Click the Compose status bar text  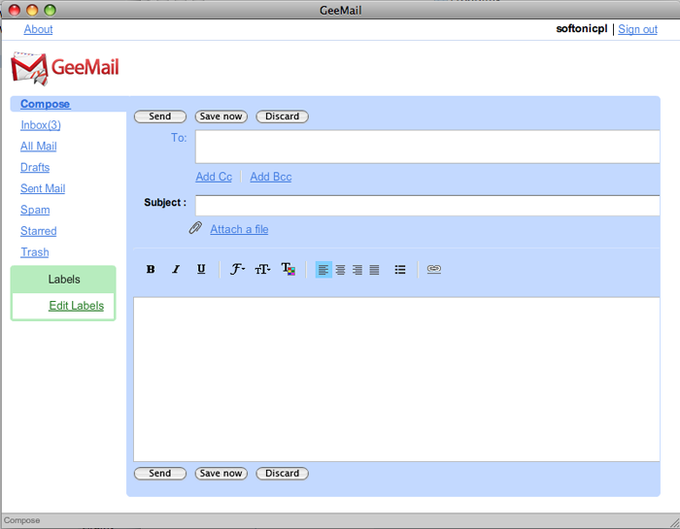pyautogui.click(x=22, y=520)
